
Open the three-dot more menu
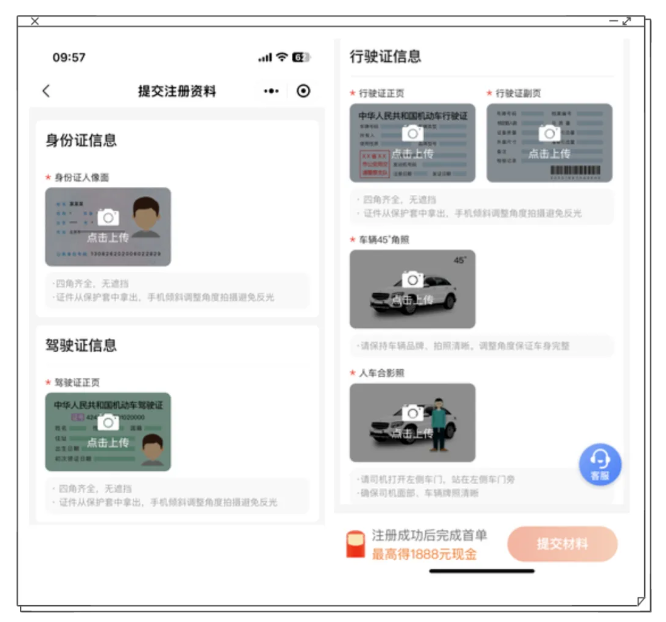point(271,91)
